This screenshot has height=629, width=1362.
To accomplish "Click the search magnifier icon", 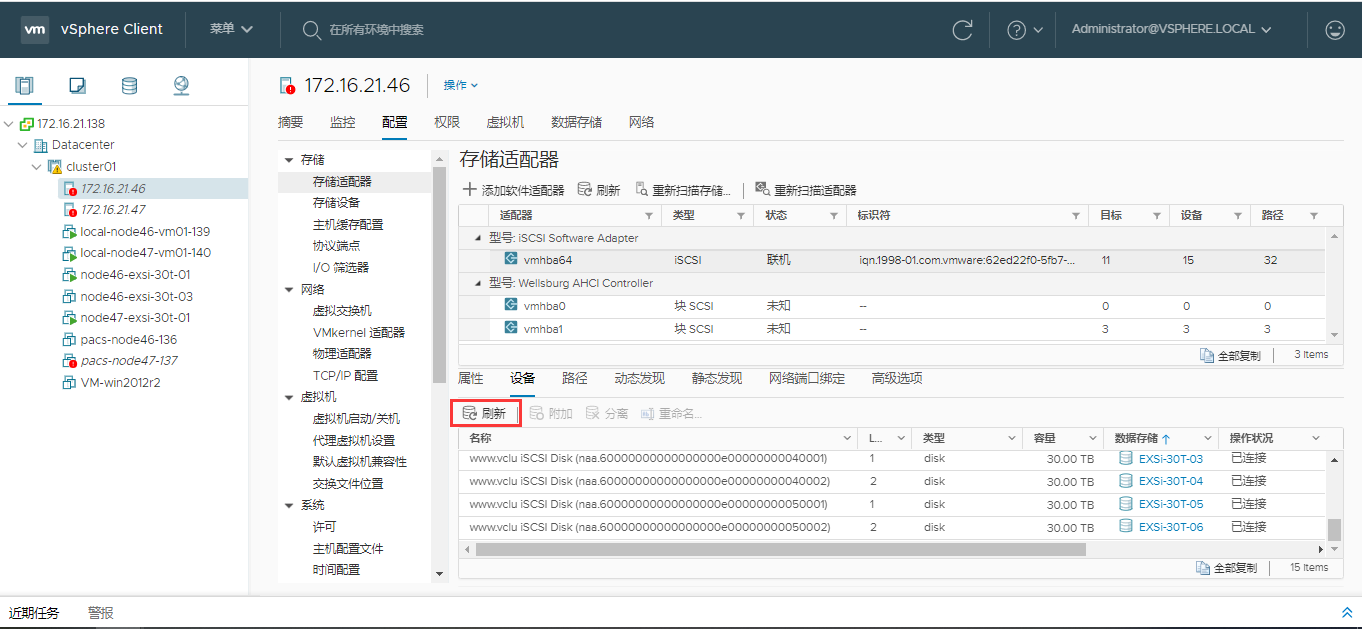I will [x=311, y=30].
